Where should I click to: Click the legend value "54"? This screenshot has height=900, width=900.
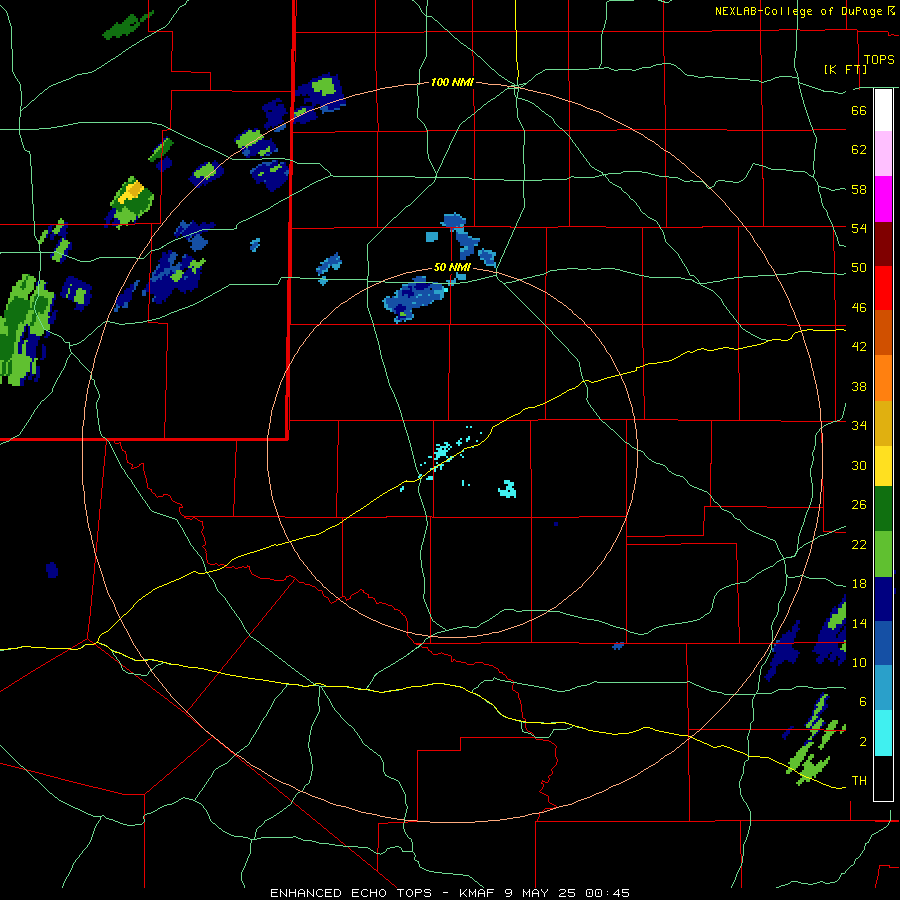click(859, 228)
